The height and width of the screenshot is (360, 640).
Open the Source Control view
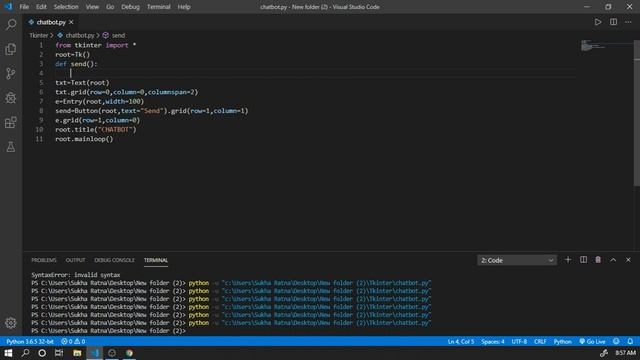[x=11, y=73]
